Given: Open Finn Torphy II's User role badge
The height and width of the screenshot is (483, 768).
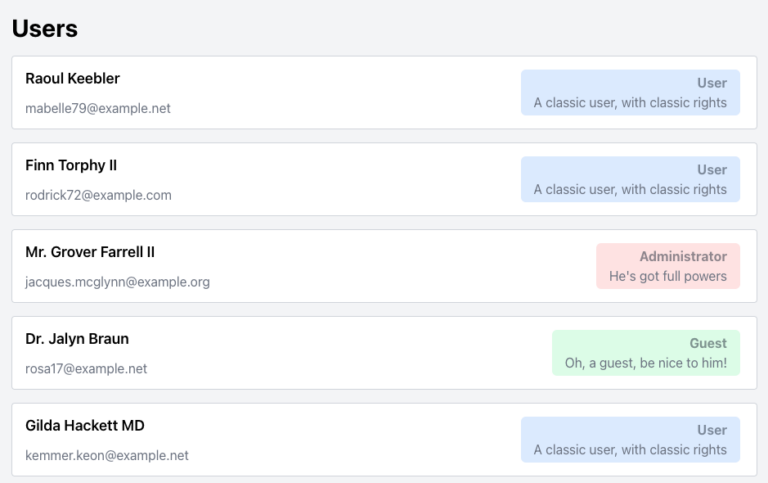Looking at the screenshot, I should (x=630, y=179).
